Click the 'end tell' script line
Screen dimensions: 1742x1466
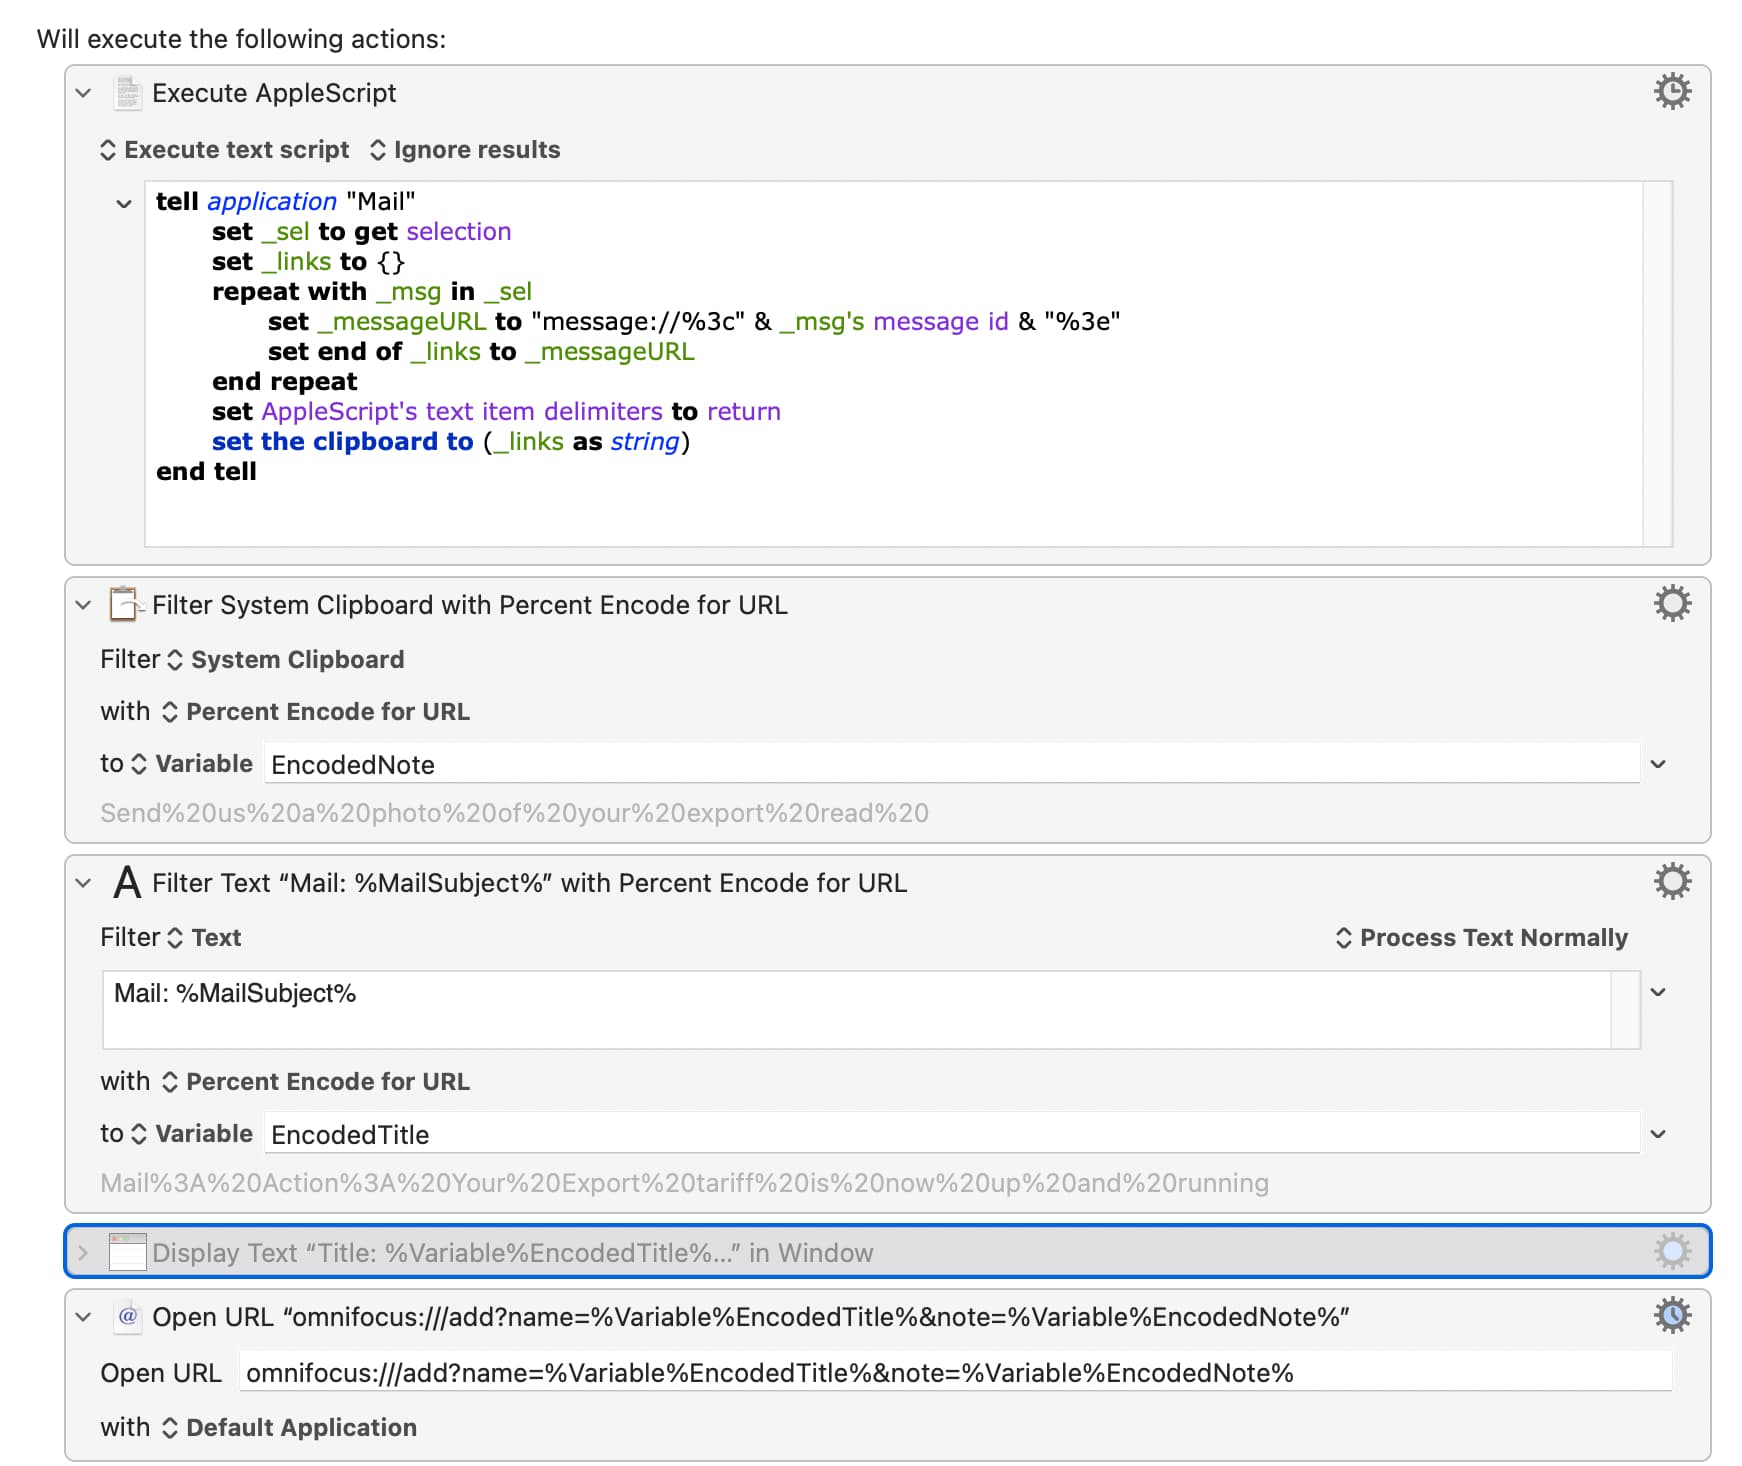coord(206,472)
